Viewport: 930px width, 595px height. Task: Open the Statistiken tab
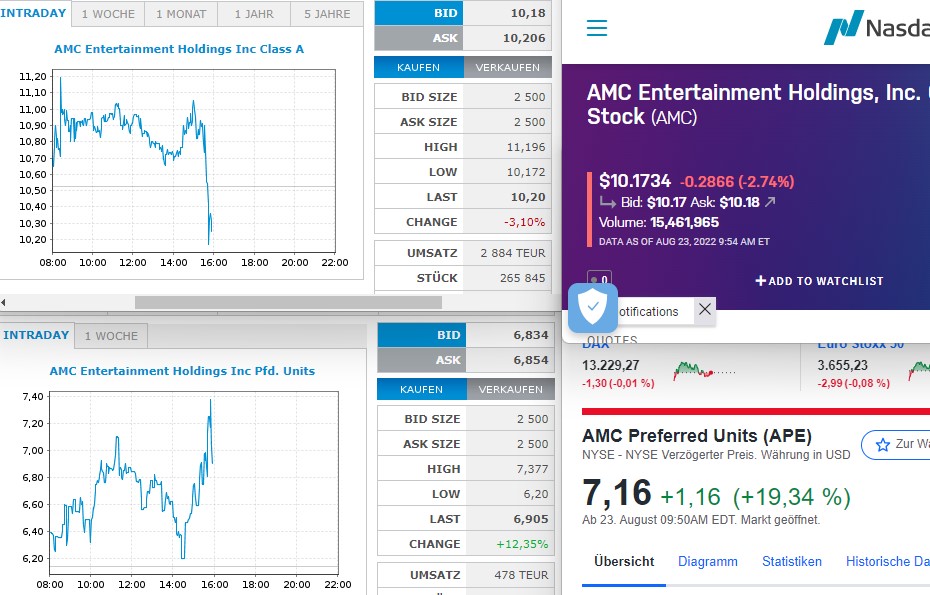(792, 561)
